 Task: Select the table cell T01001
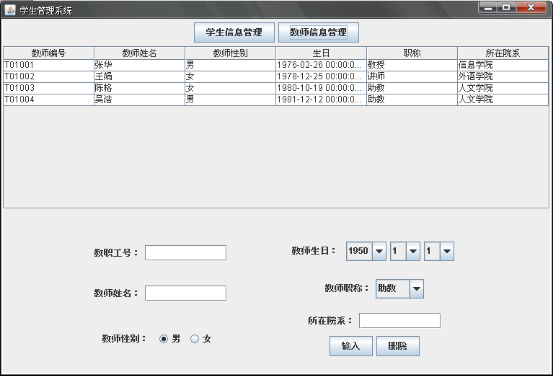49,65
